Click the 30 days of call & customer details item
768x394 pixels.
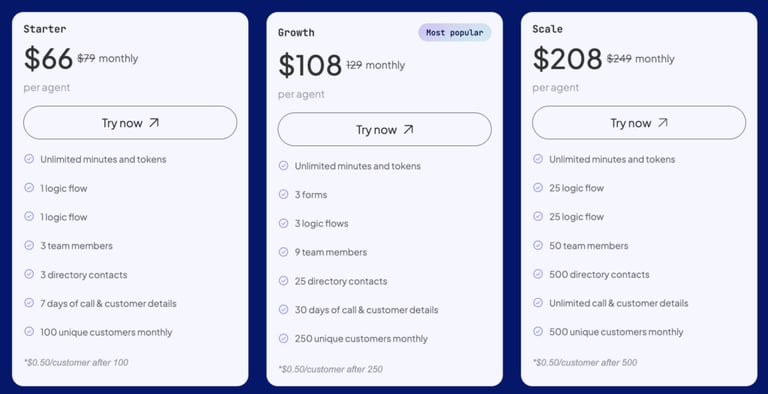(366, 310)
